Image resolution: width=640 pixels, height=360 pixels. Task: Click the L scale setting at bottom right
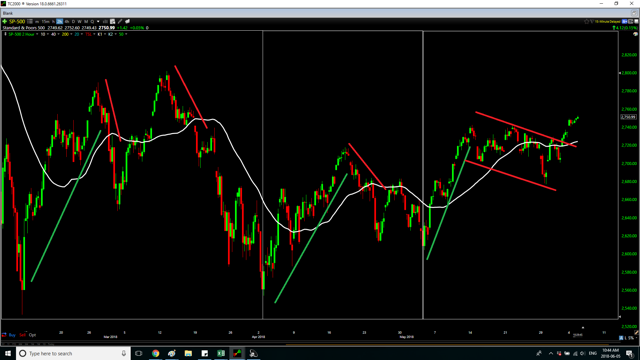[626, 338]
